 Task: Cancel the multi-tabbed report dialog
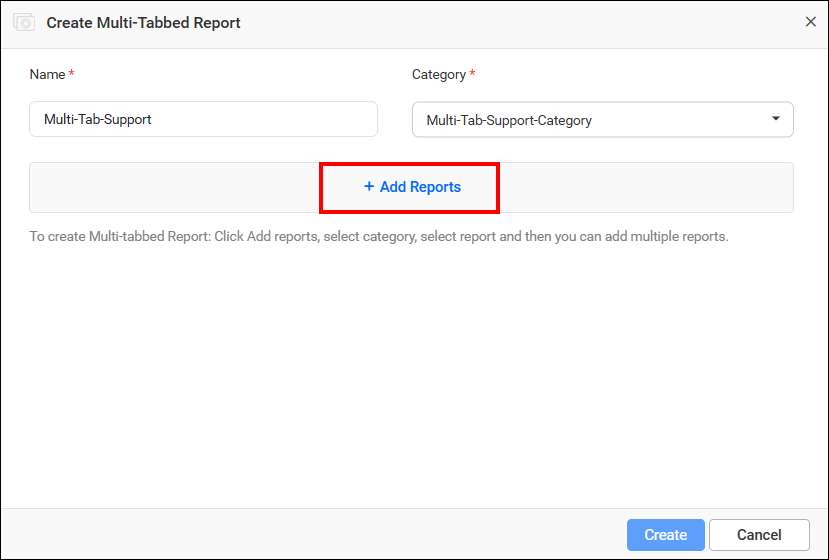tap(759, 535)
